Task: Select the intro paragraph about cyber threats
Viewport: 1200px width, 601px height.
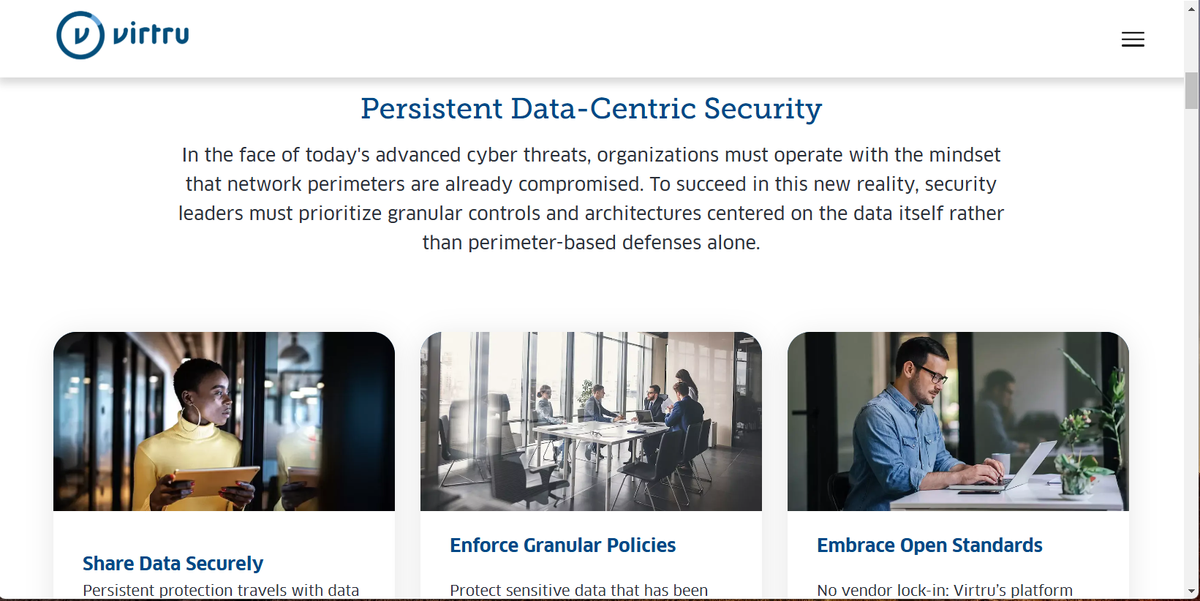Action: coord(592,198)
